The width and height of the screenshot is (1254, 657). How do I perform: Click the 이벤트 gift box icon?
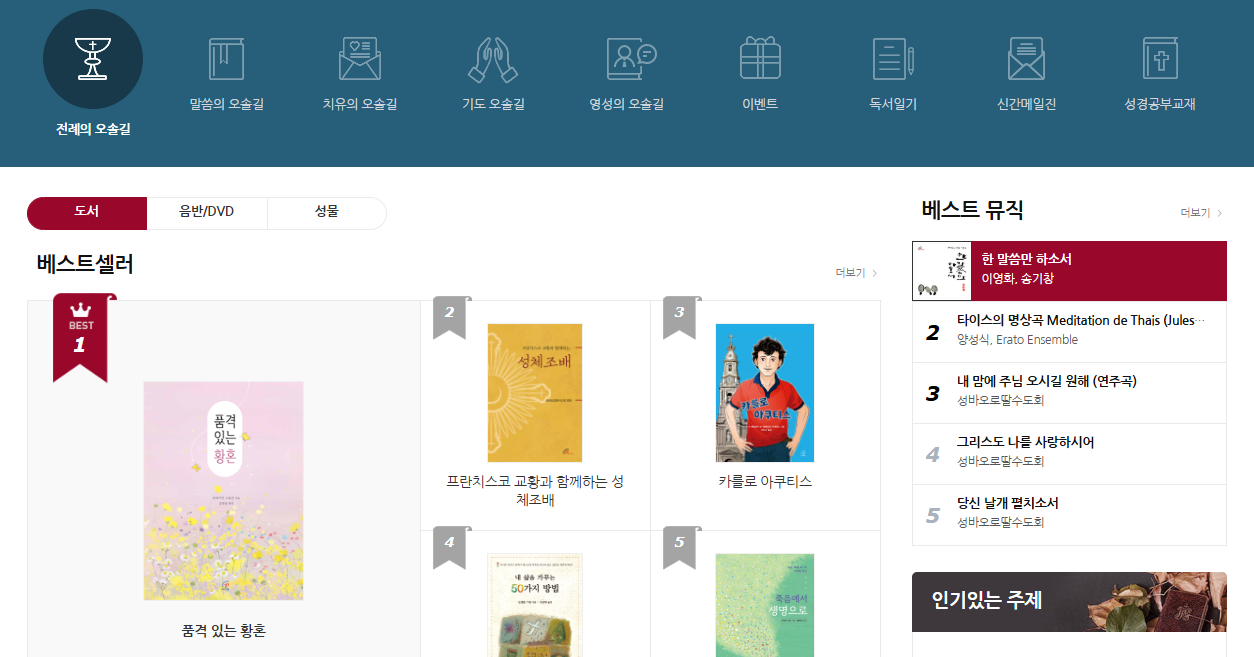(x=759, y=58)
